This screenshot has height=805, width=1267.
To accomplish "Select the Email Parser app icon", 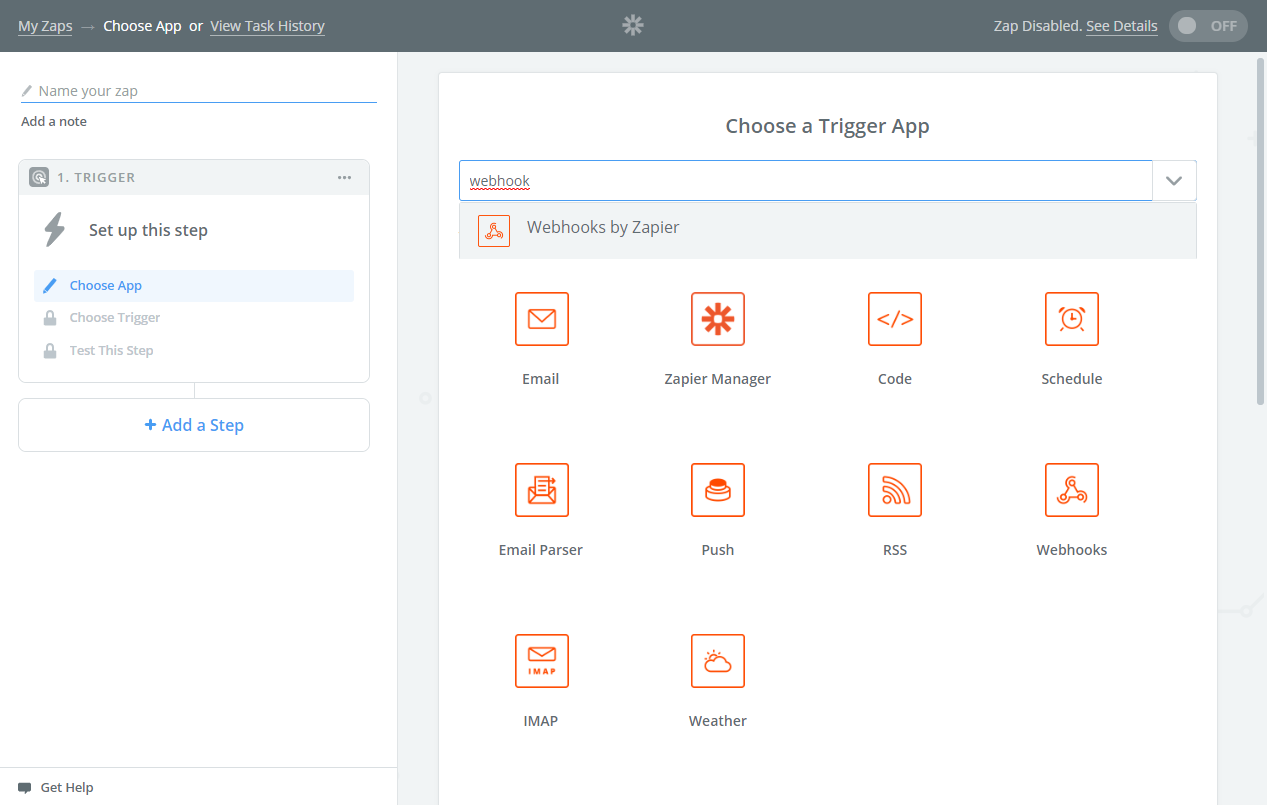I will pyautogui.click(x=541, y=490).
